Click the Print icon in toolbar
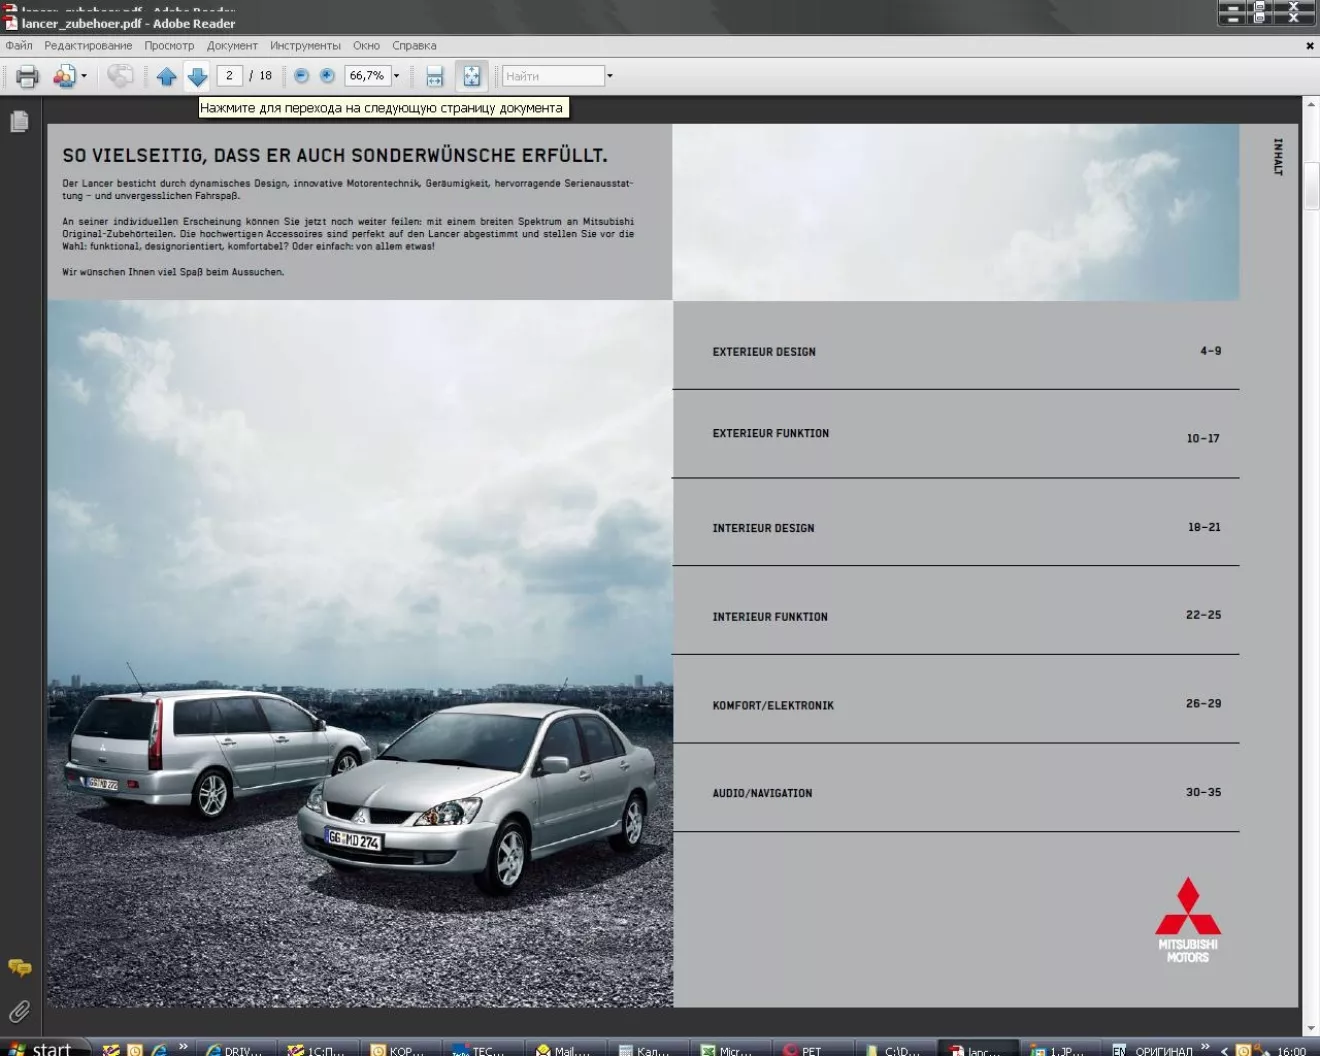This screenshot has height=1056, width=1320. coord(27,76)
